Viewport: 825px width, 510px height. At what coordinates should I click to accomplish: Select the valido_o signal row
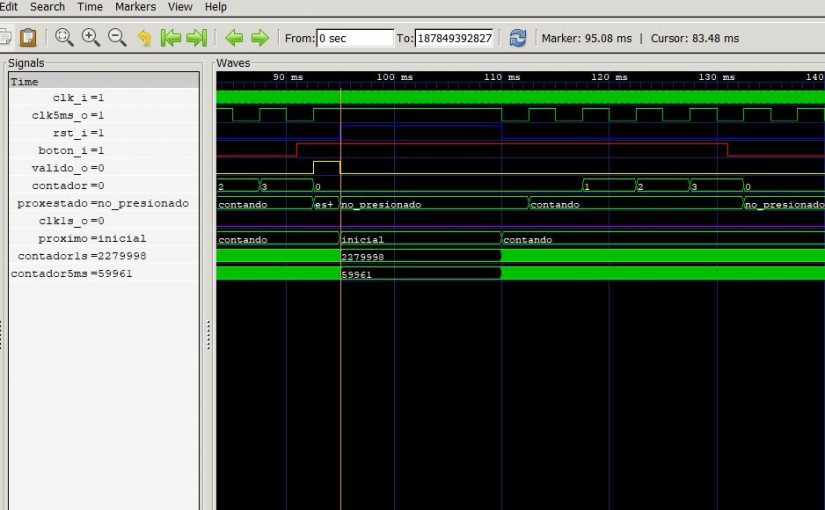[104, 168]
